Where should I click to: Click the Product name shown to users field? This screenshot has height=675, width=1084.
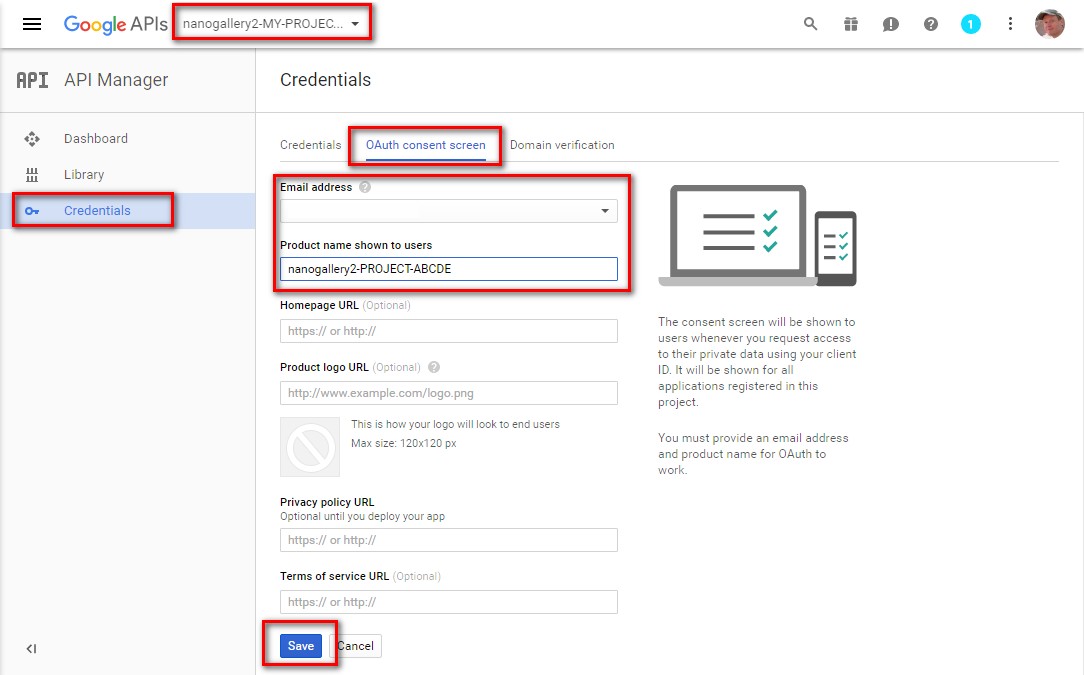click(449, 269)
